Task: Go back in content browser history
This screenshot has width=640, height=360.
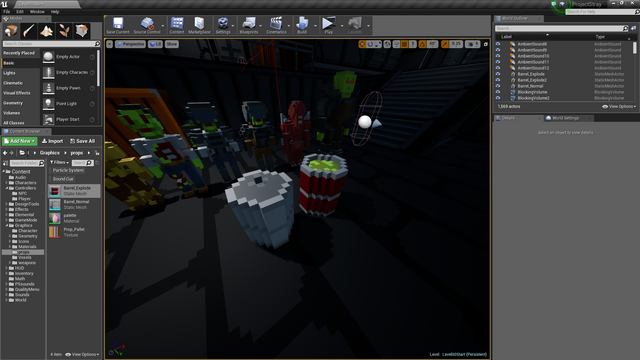Action: [x=5, y=153]
